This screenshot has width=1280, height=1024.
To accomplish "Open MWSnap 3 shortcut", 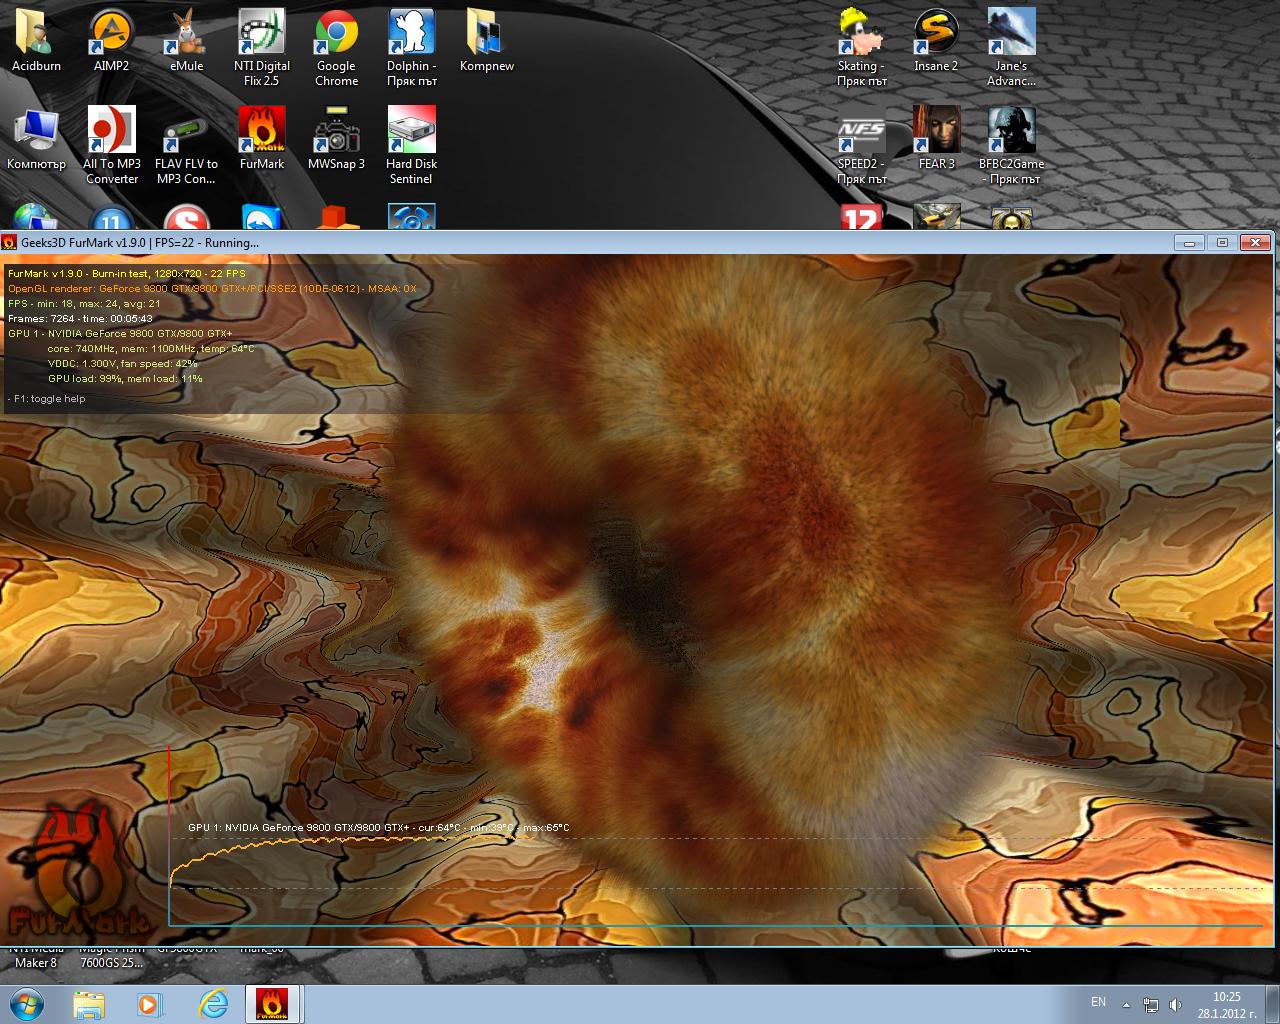I will [337, 139].
